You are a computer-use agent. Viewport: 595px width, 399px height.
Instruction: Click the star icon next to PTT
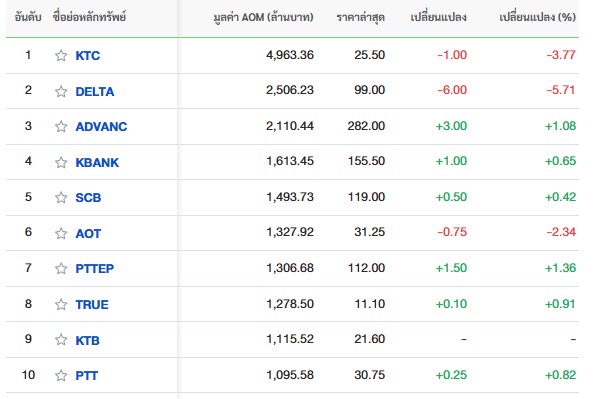click(x=61, y=375)
